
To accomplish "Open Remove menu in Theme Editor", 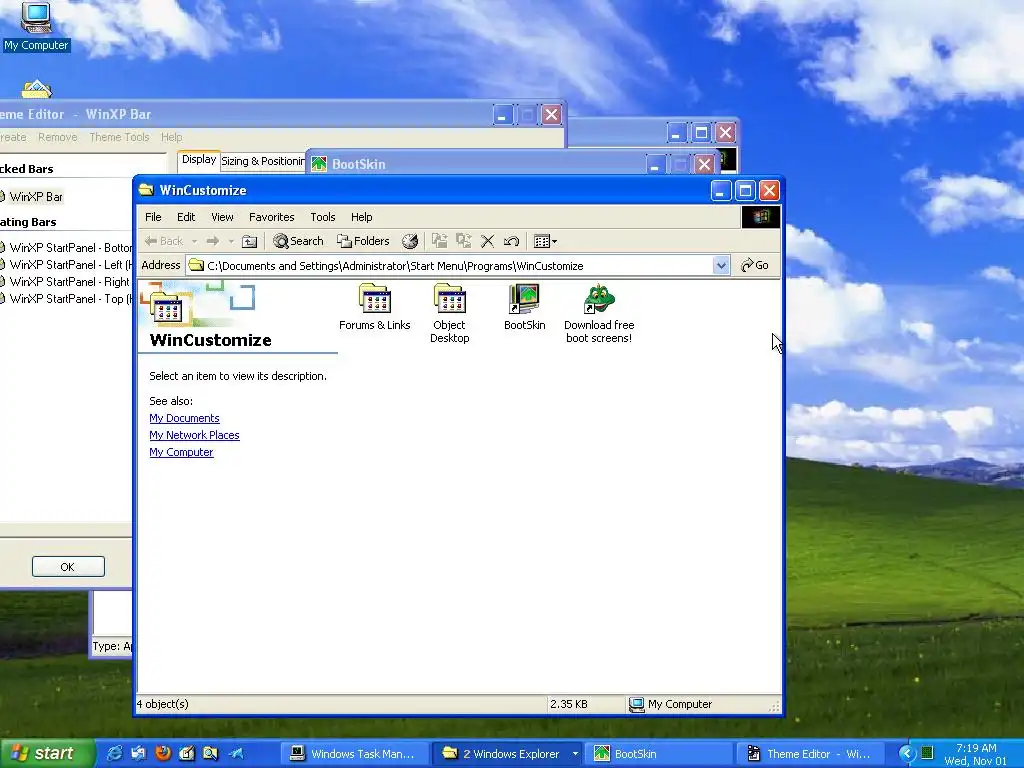I will point(57,137).
